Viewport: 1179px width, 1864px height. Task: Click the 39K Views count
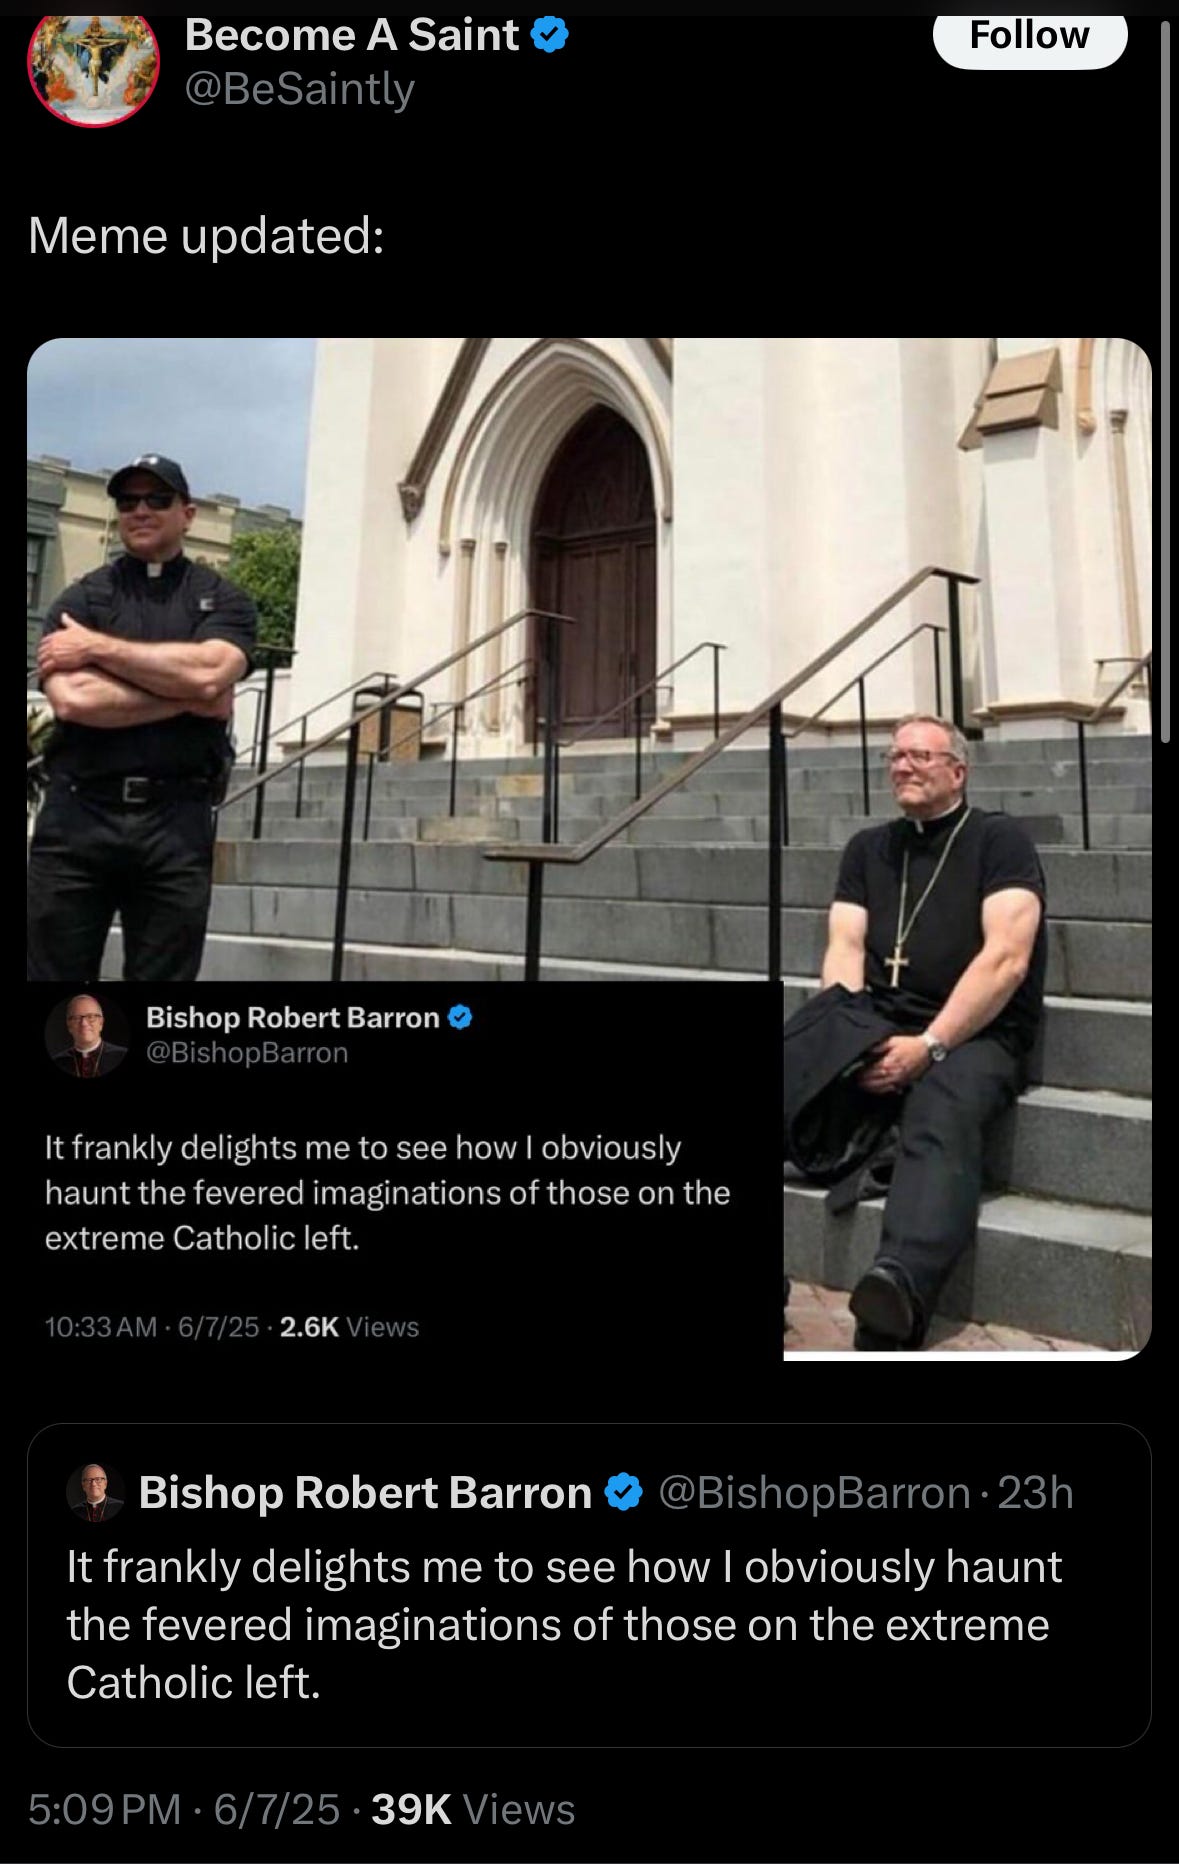tap(473, 1809)
